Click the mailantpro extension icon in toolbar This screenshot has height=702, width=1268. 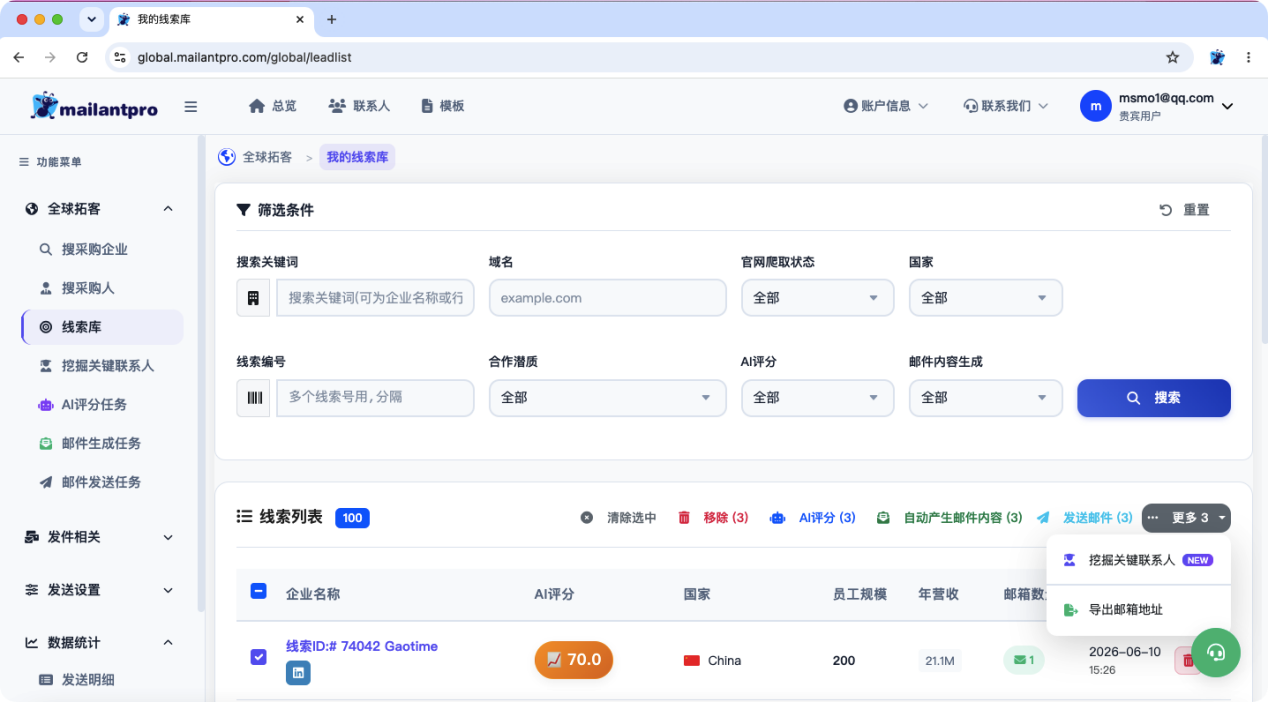tap(1217, 58)
